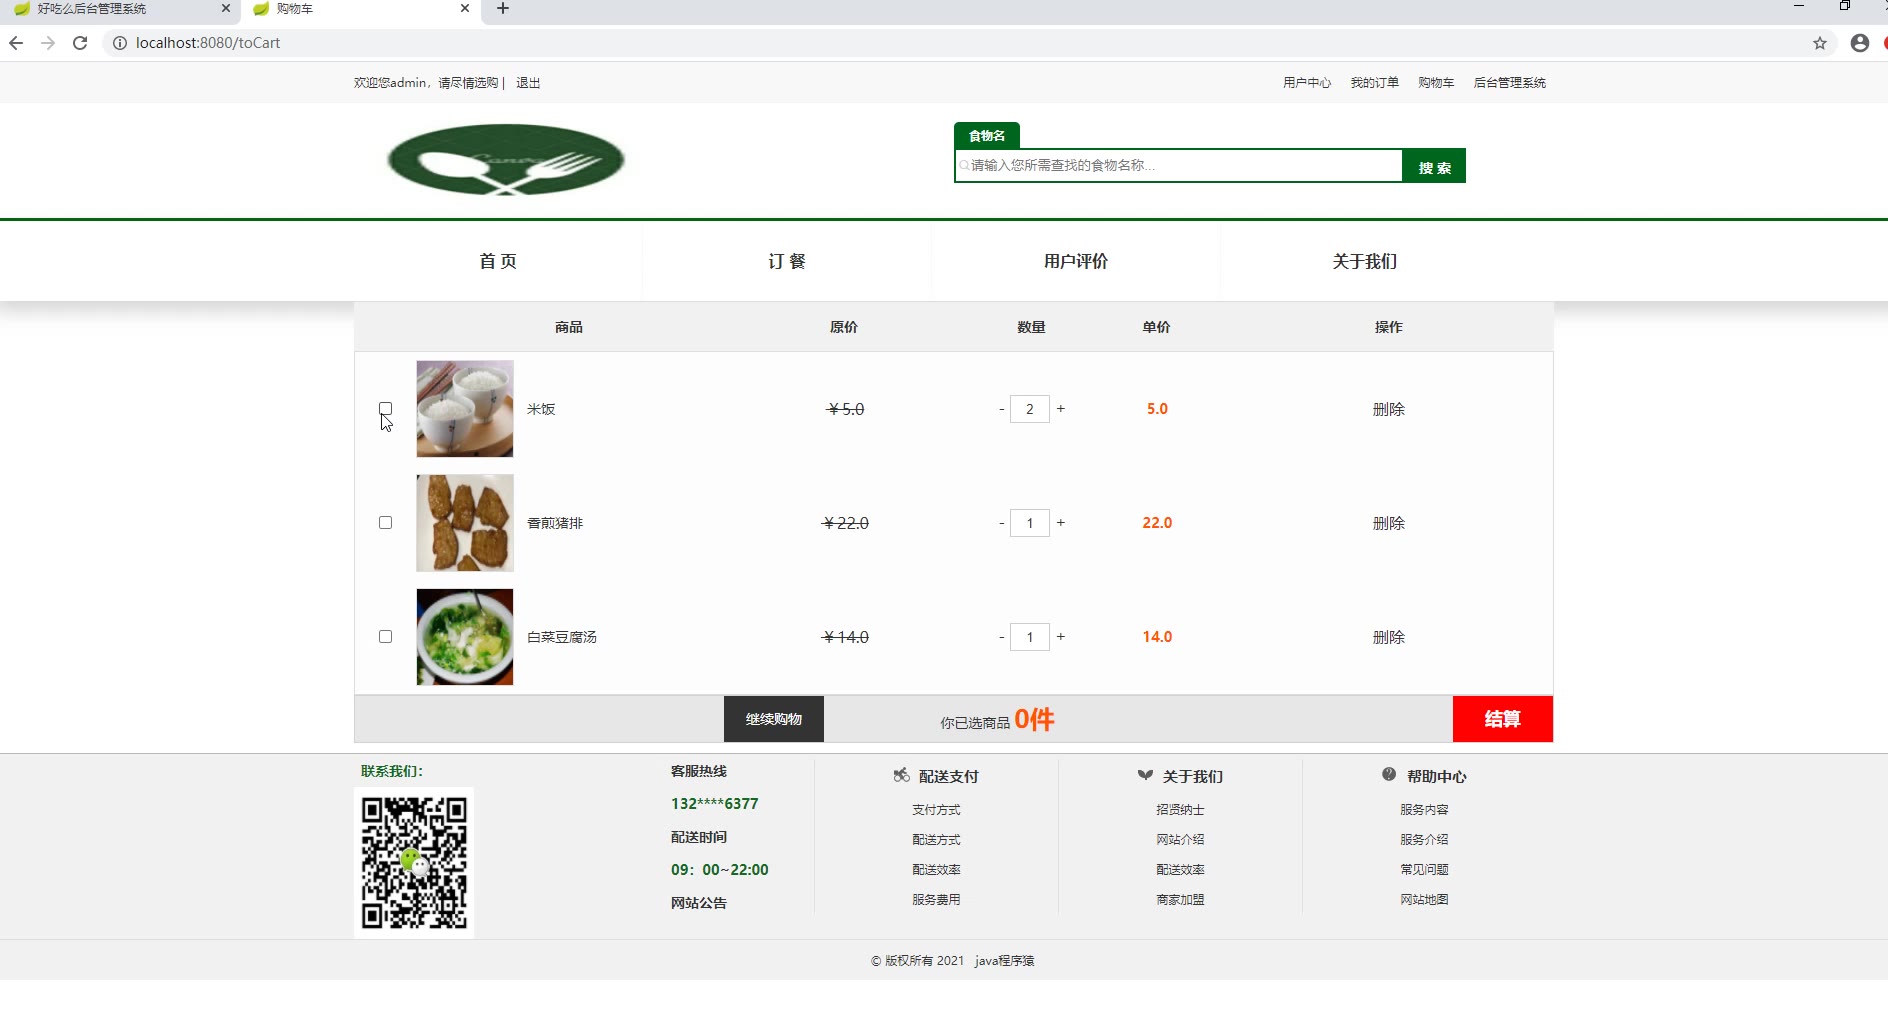Click the 继续购物 button
Viewport: 1888px width, 1016px height.
tap(774, 719)
